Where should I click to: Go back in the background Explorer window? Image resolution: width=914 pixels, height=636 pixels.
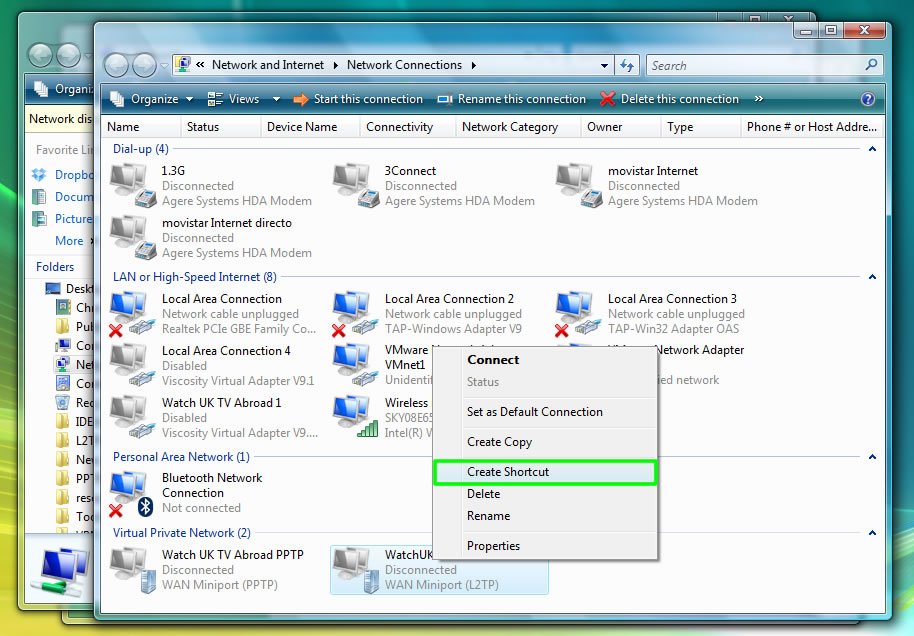[x=41, y=55]
